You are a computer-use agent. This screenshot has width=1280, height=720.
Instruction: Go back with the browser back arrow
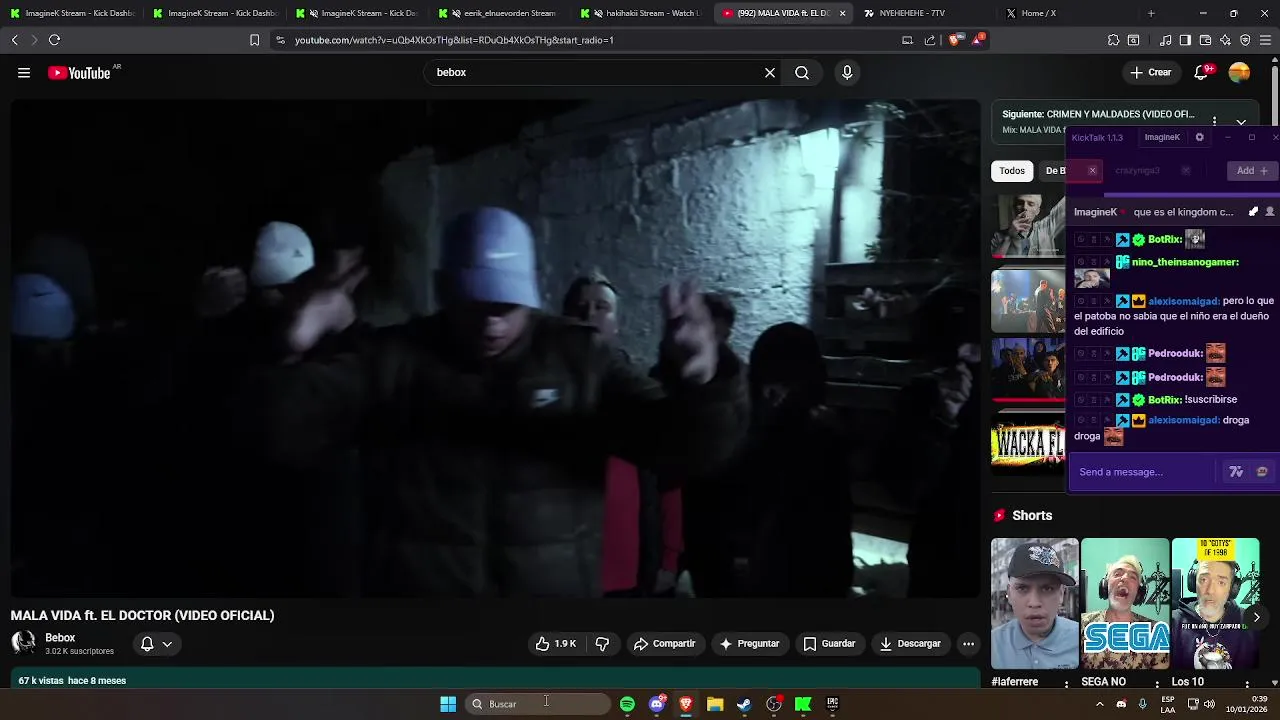[x=14, y=40]
